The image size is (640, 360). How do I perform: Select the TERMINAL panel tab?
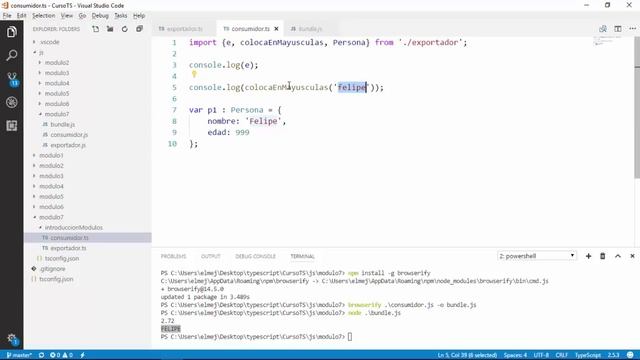(x=302, y=256)
